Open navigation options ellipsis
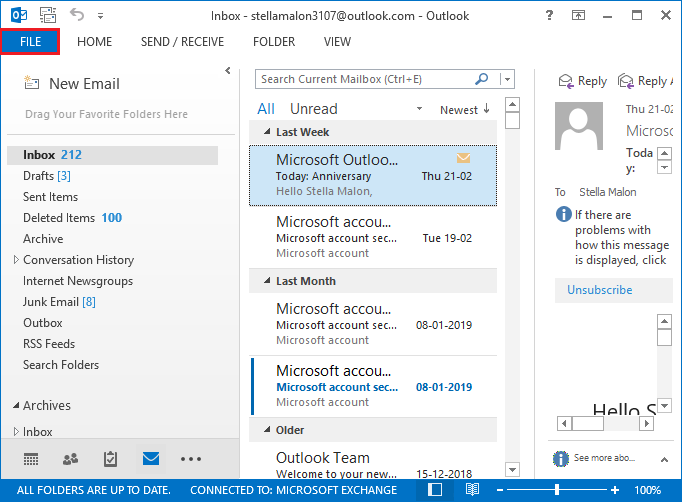Viewport: 682px width, 502px height. coord(191,459)
